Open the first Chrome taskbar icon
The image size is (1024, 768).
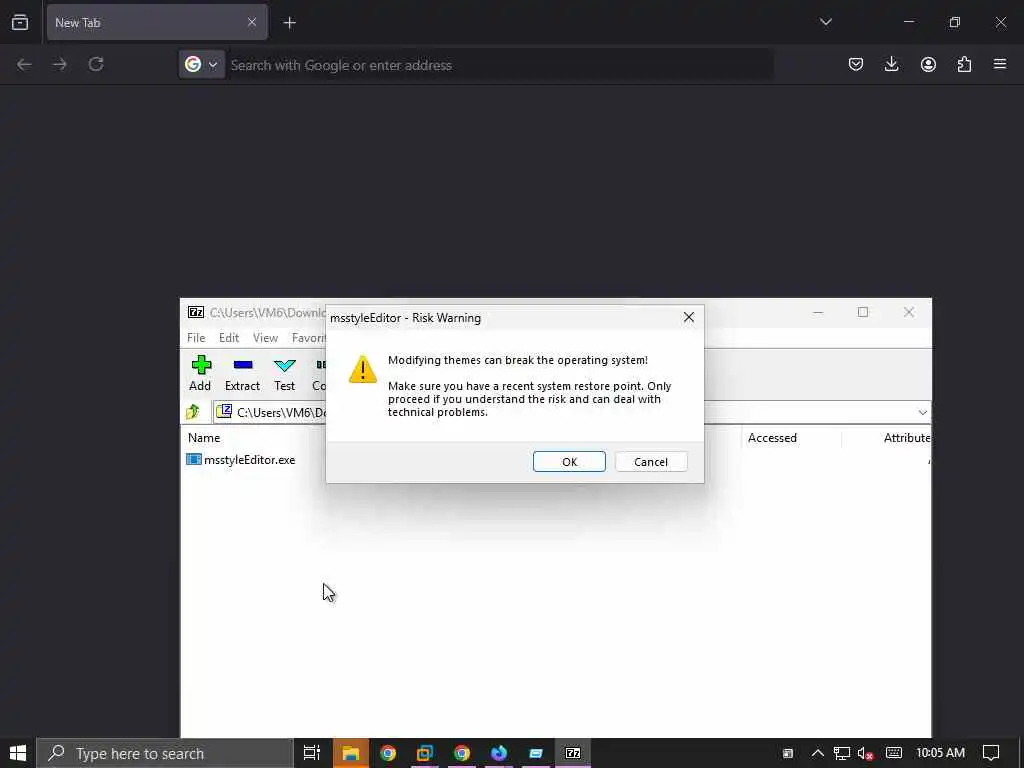tap(388, 753)
